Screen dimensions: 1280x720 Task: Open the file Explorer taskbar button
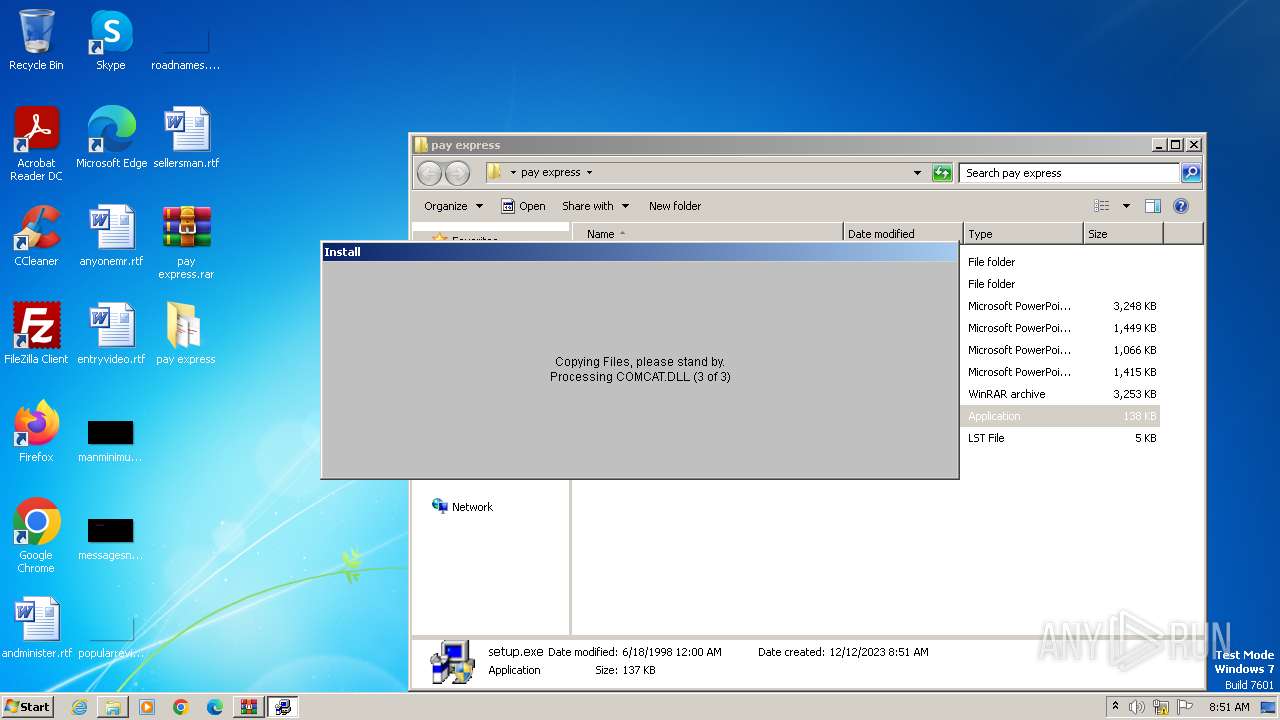pyautogui.click(x=113, y=707)
